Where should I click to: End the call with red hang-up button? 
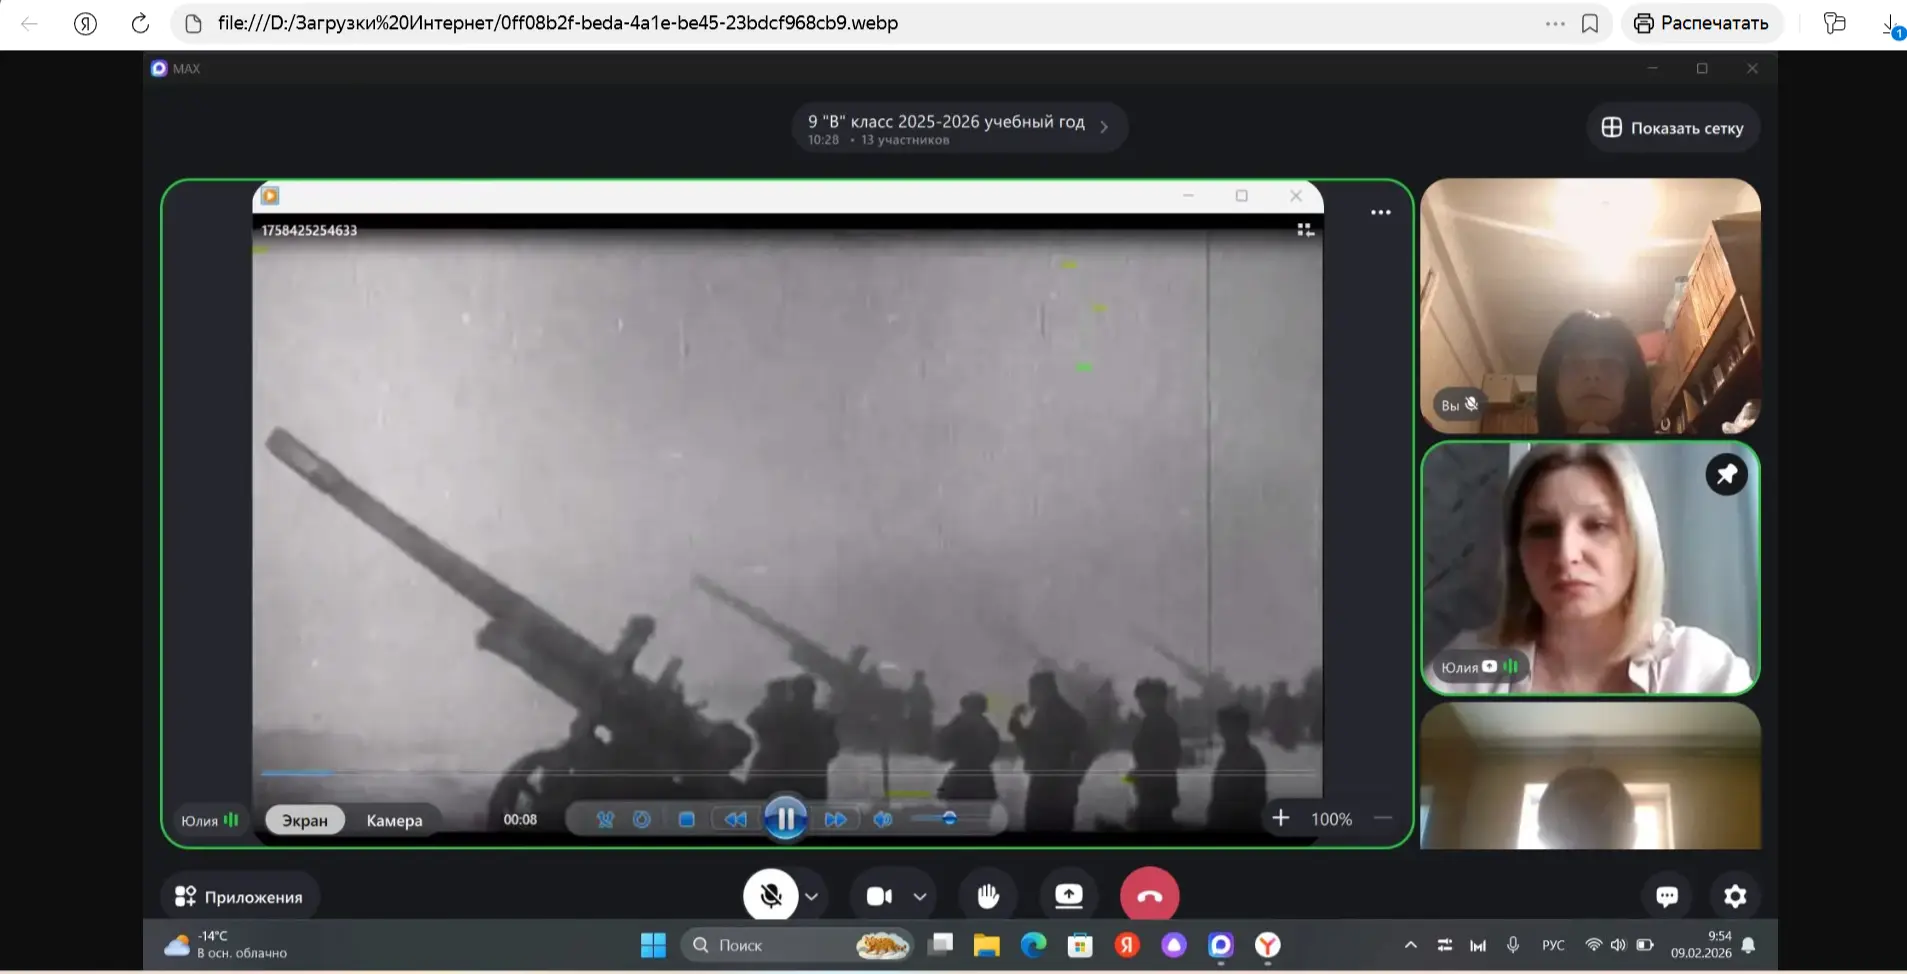coord(1149,896)
